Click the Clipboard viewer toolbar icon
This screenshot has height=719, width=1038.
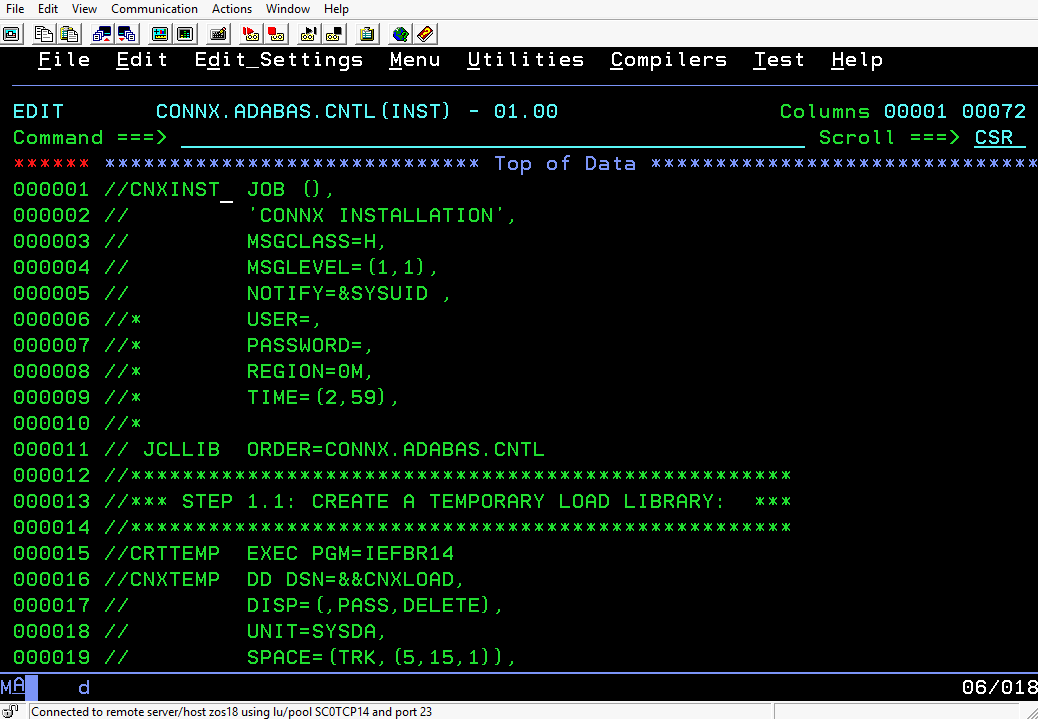(367, 34)
